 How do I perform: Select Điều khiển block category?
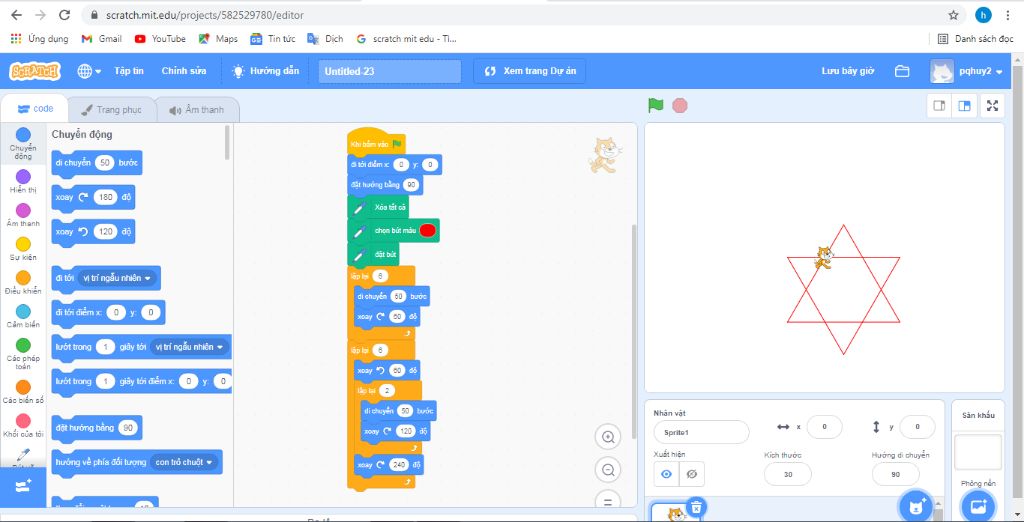23,282
